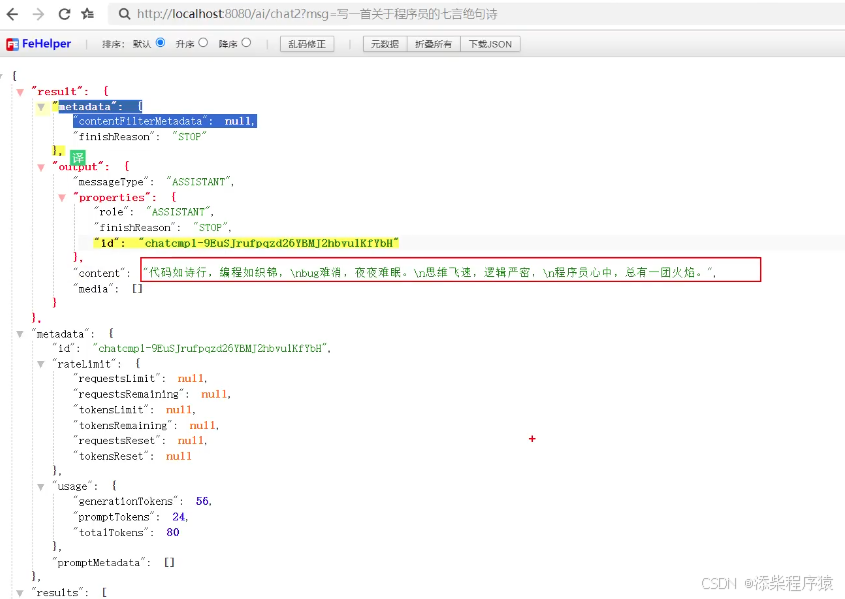Screen dimensions: 845x599
Task: Click the promptTokens value 24
Action: pos(178,517)
